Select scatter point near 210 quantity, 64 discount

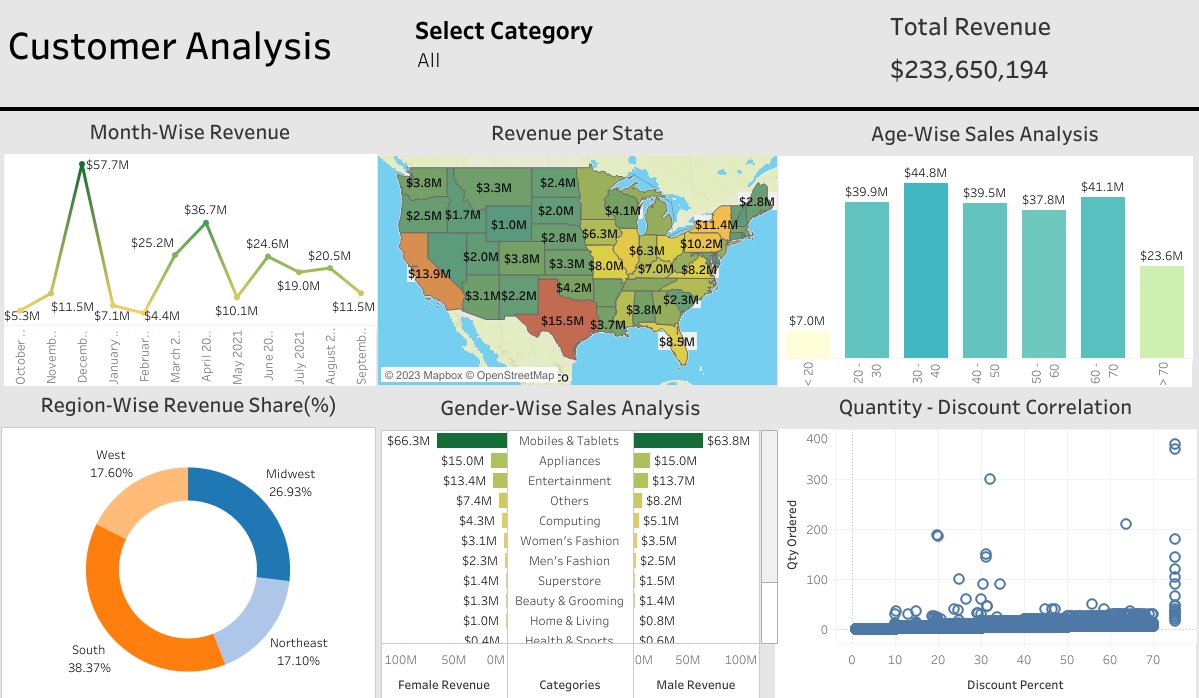(x=1126, y=524)
